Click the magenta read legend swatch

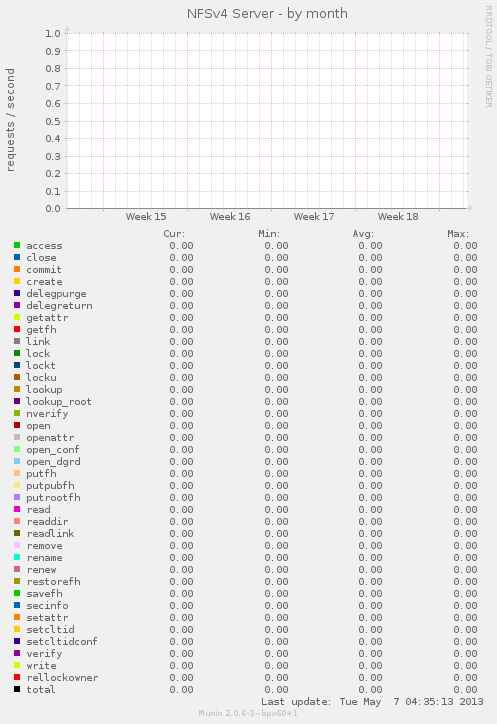pos(17,509)
